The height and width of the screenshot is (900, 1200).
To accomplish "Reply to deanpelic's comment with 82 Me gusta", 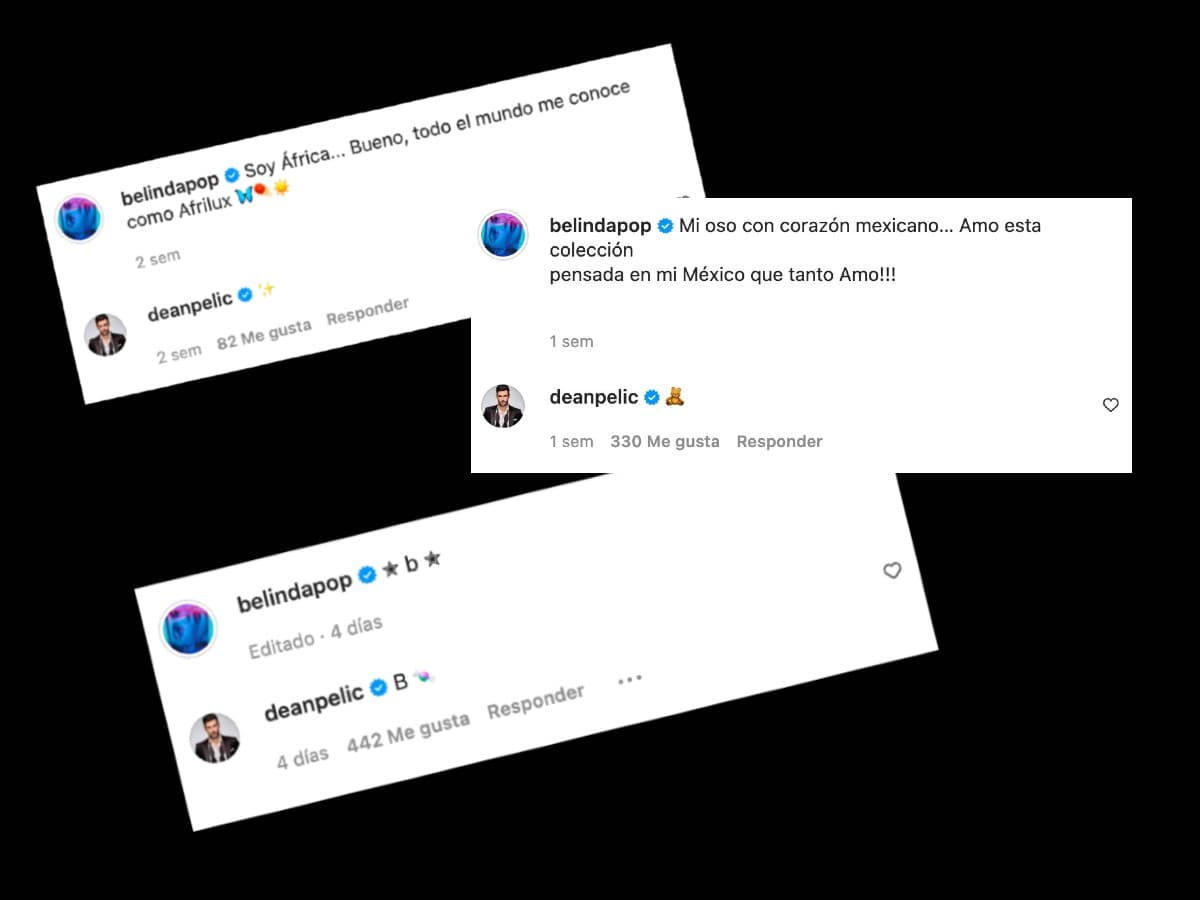I will 368,312.
